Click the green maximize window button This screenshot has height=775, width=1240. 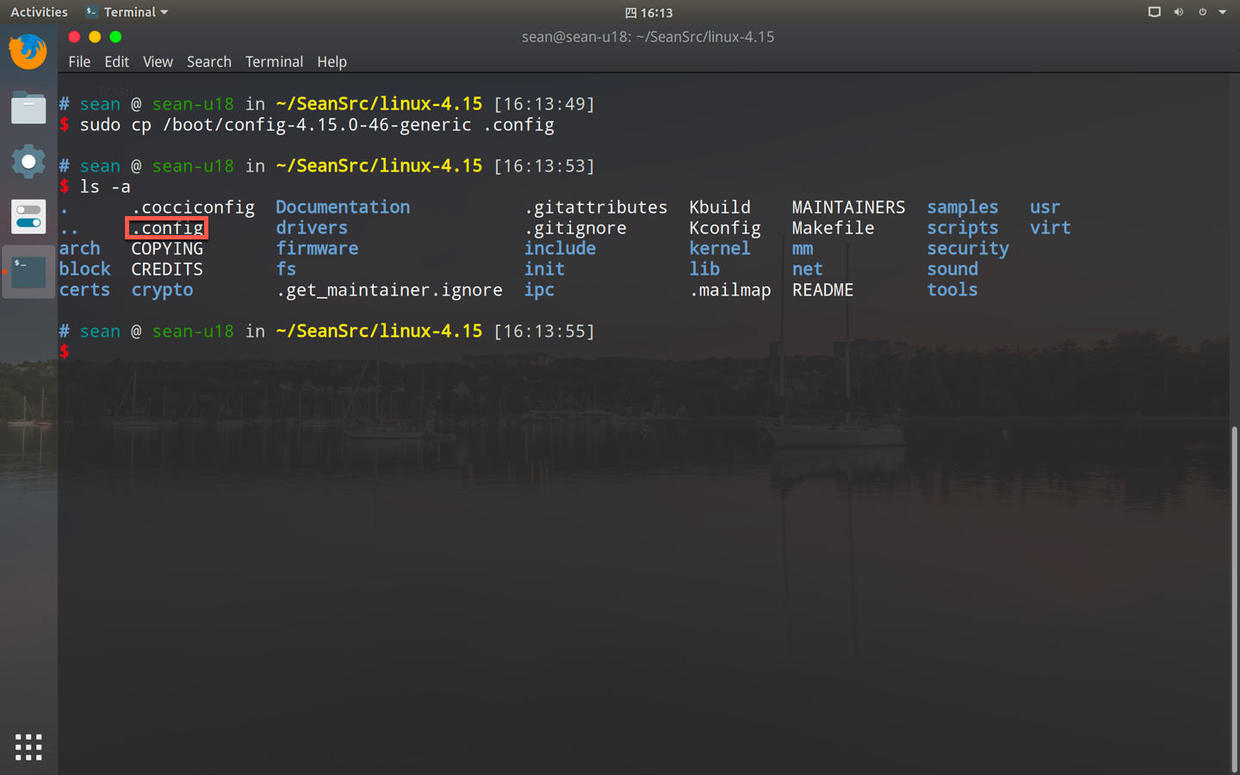[x=115, y=37]
